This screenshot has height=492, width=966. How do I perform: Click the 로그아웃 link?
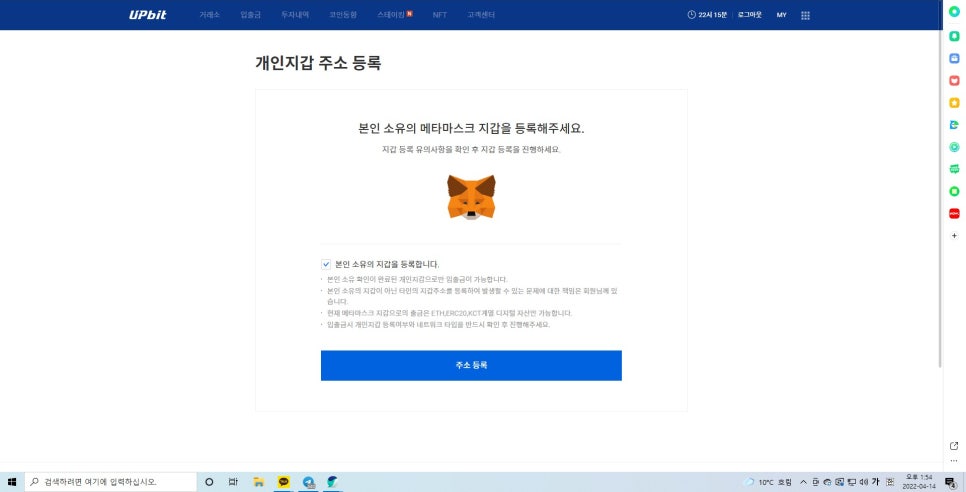pyautogui.click(x=750, y=15)
